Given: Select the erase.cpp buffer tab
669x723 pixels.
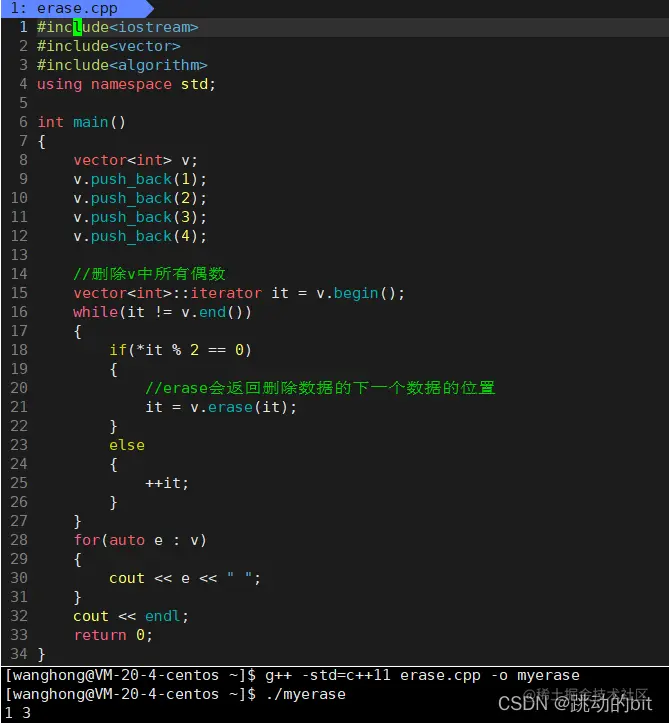Looking at the screenshot, I should coord(76,8).
